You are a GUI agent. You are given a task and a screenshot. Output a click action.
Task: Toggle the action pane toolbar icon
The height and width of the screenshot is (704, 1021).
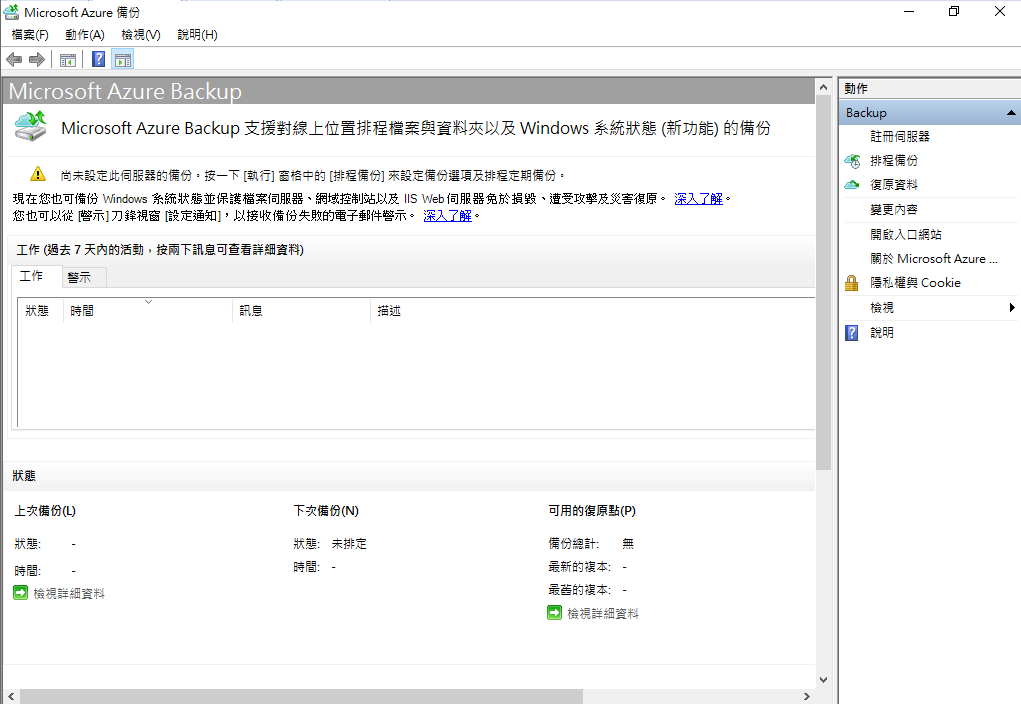[x=122, y=60]
